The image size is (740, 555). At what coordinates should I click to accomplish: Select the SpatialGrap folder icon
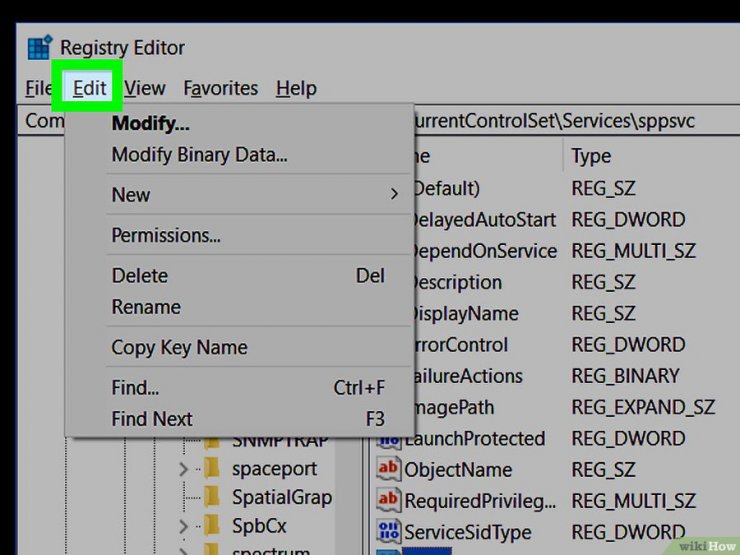coord(211,497)
